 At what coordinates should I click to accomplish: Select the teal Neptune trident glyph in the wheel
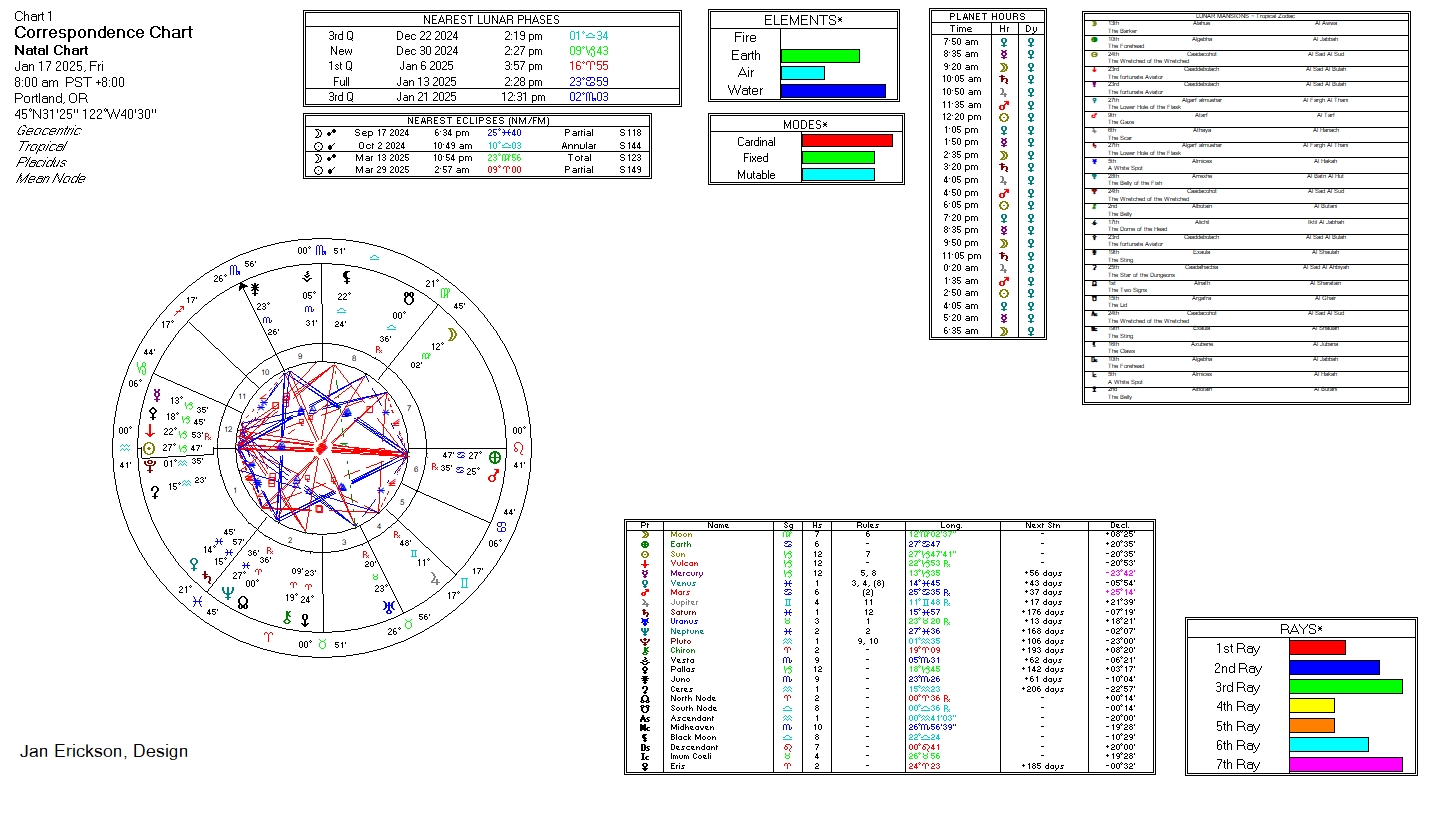[228, 591]
